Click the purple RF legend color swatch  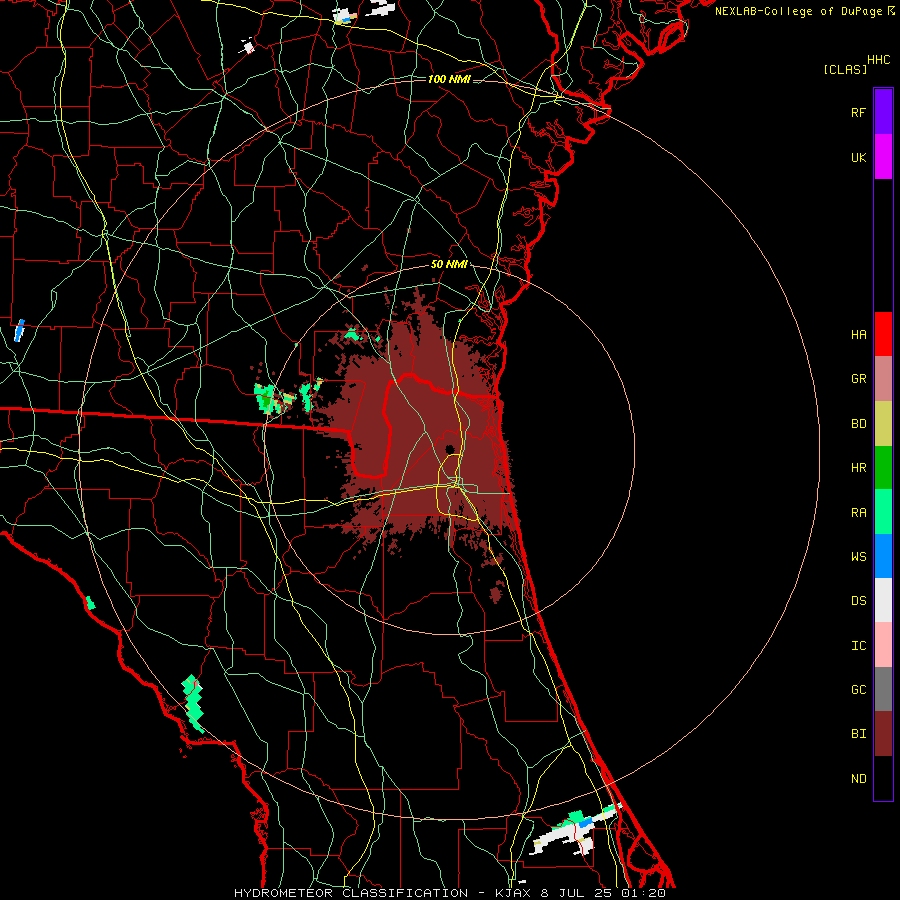coord(883,112)
